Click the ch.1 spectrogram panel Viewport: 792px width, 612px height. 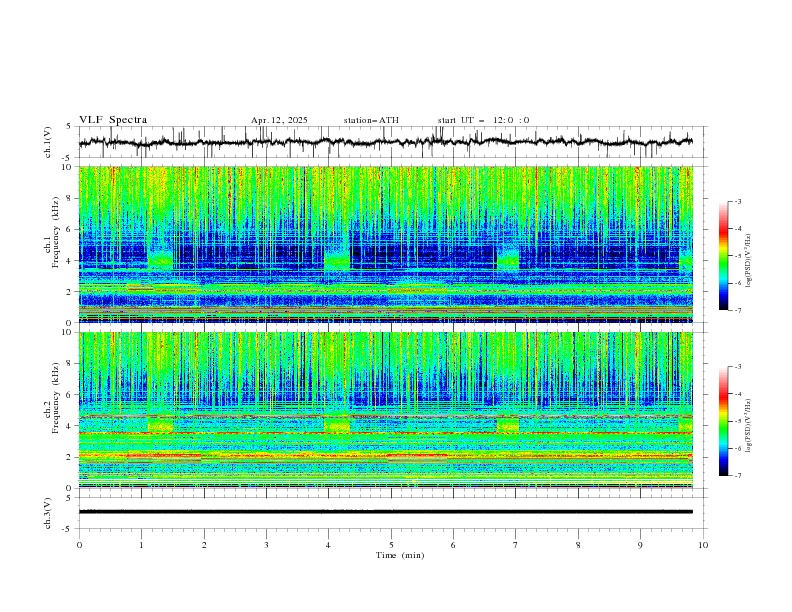point(386,244)
